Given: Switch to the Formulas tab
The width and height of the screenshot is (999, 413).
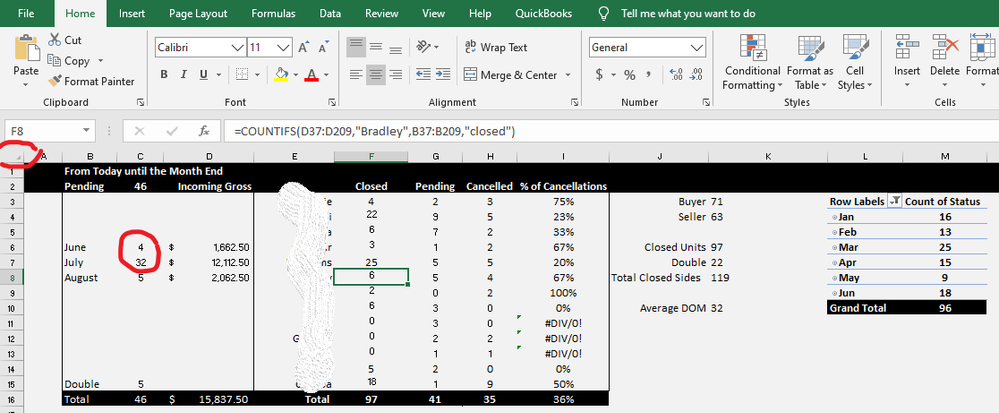Looking at the screenshot, I should [273, 13].
